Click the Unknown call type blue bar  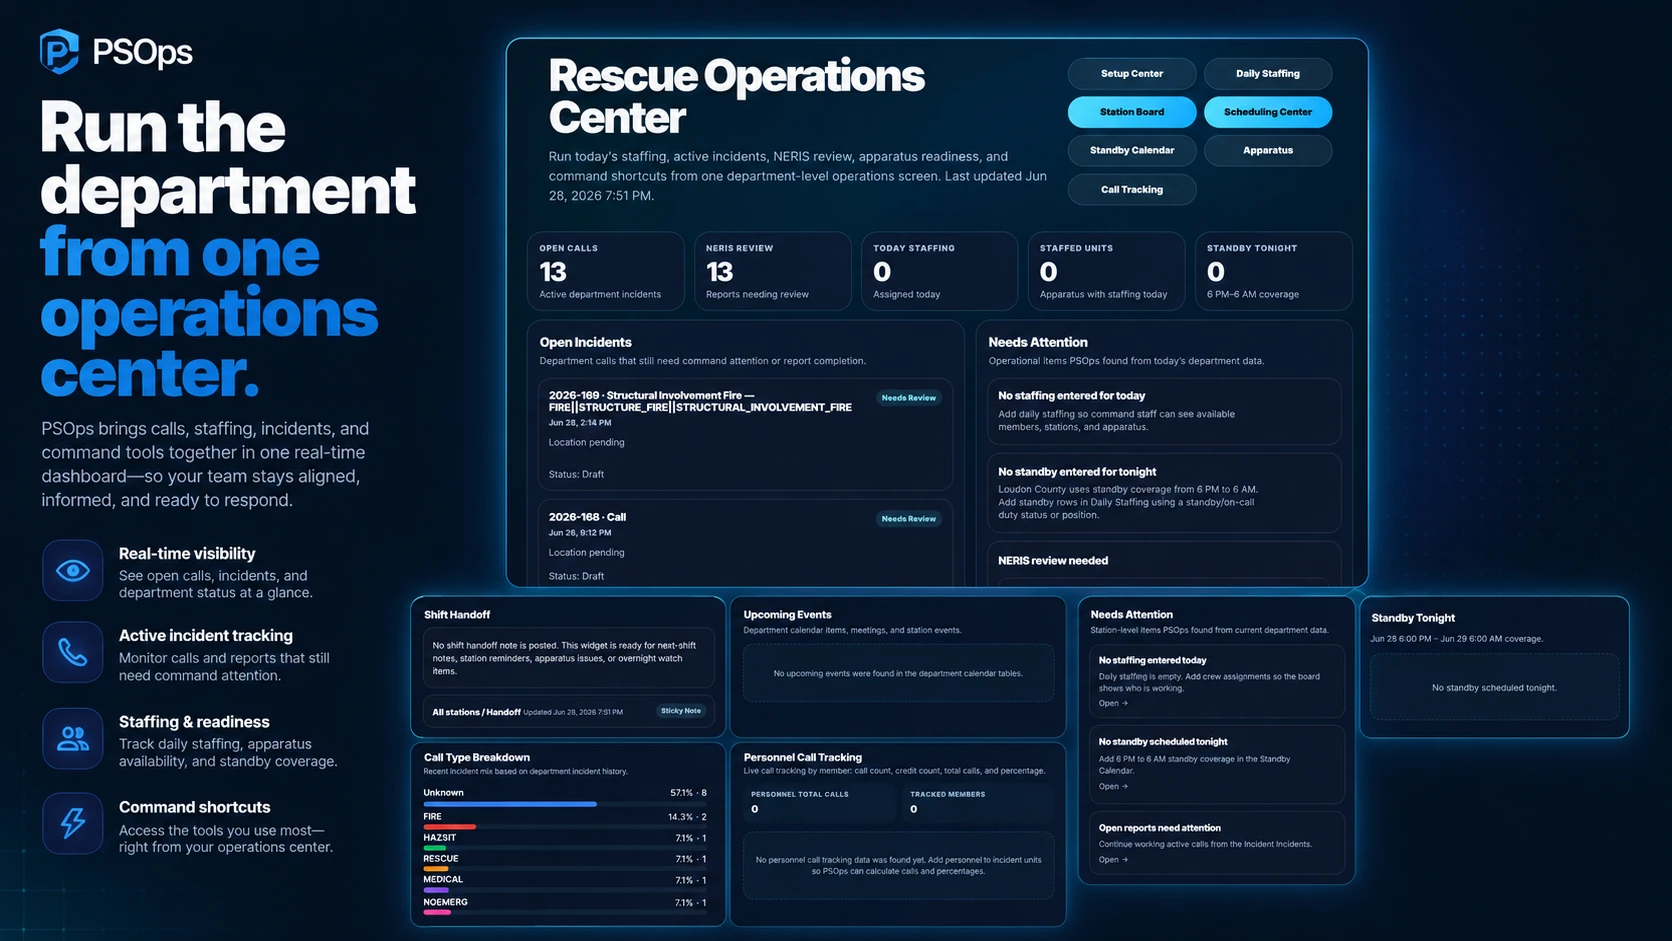pos(510,804)
